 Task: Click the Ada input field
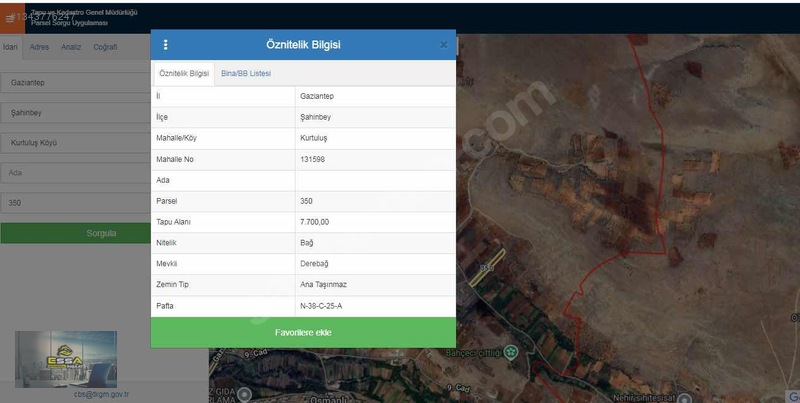(x=76, y=173)
